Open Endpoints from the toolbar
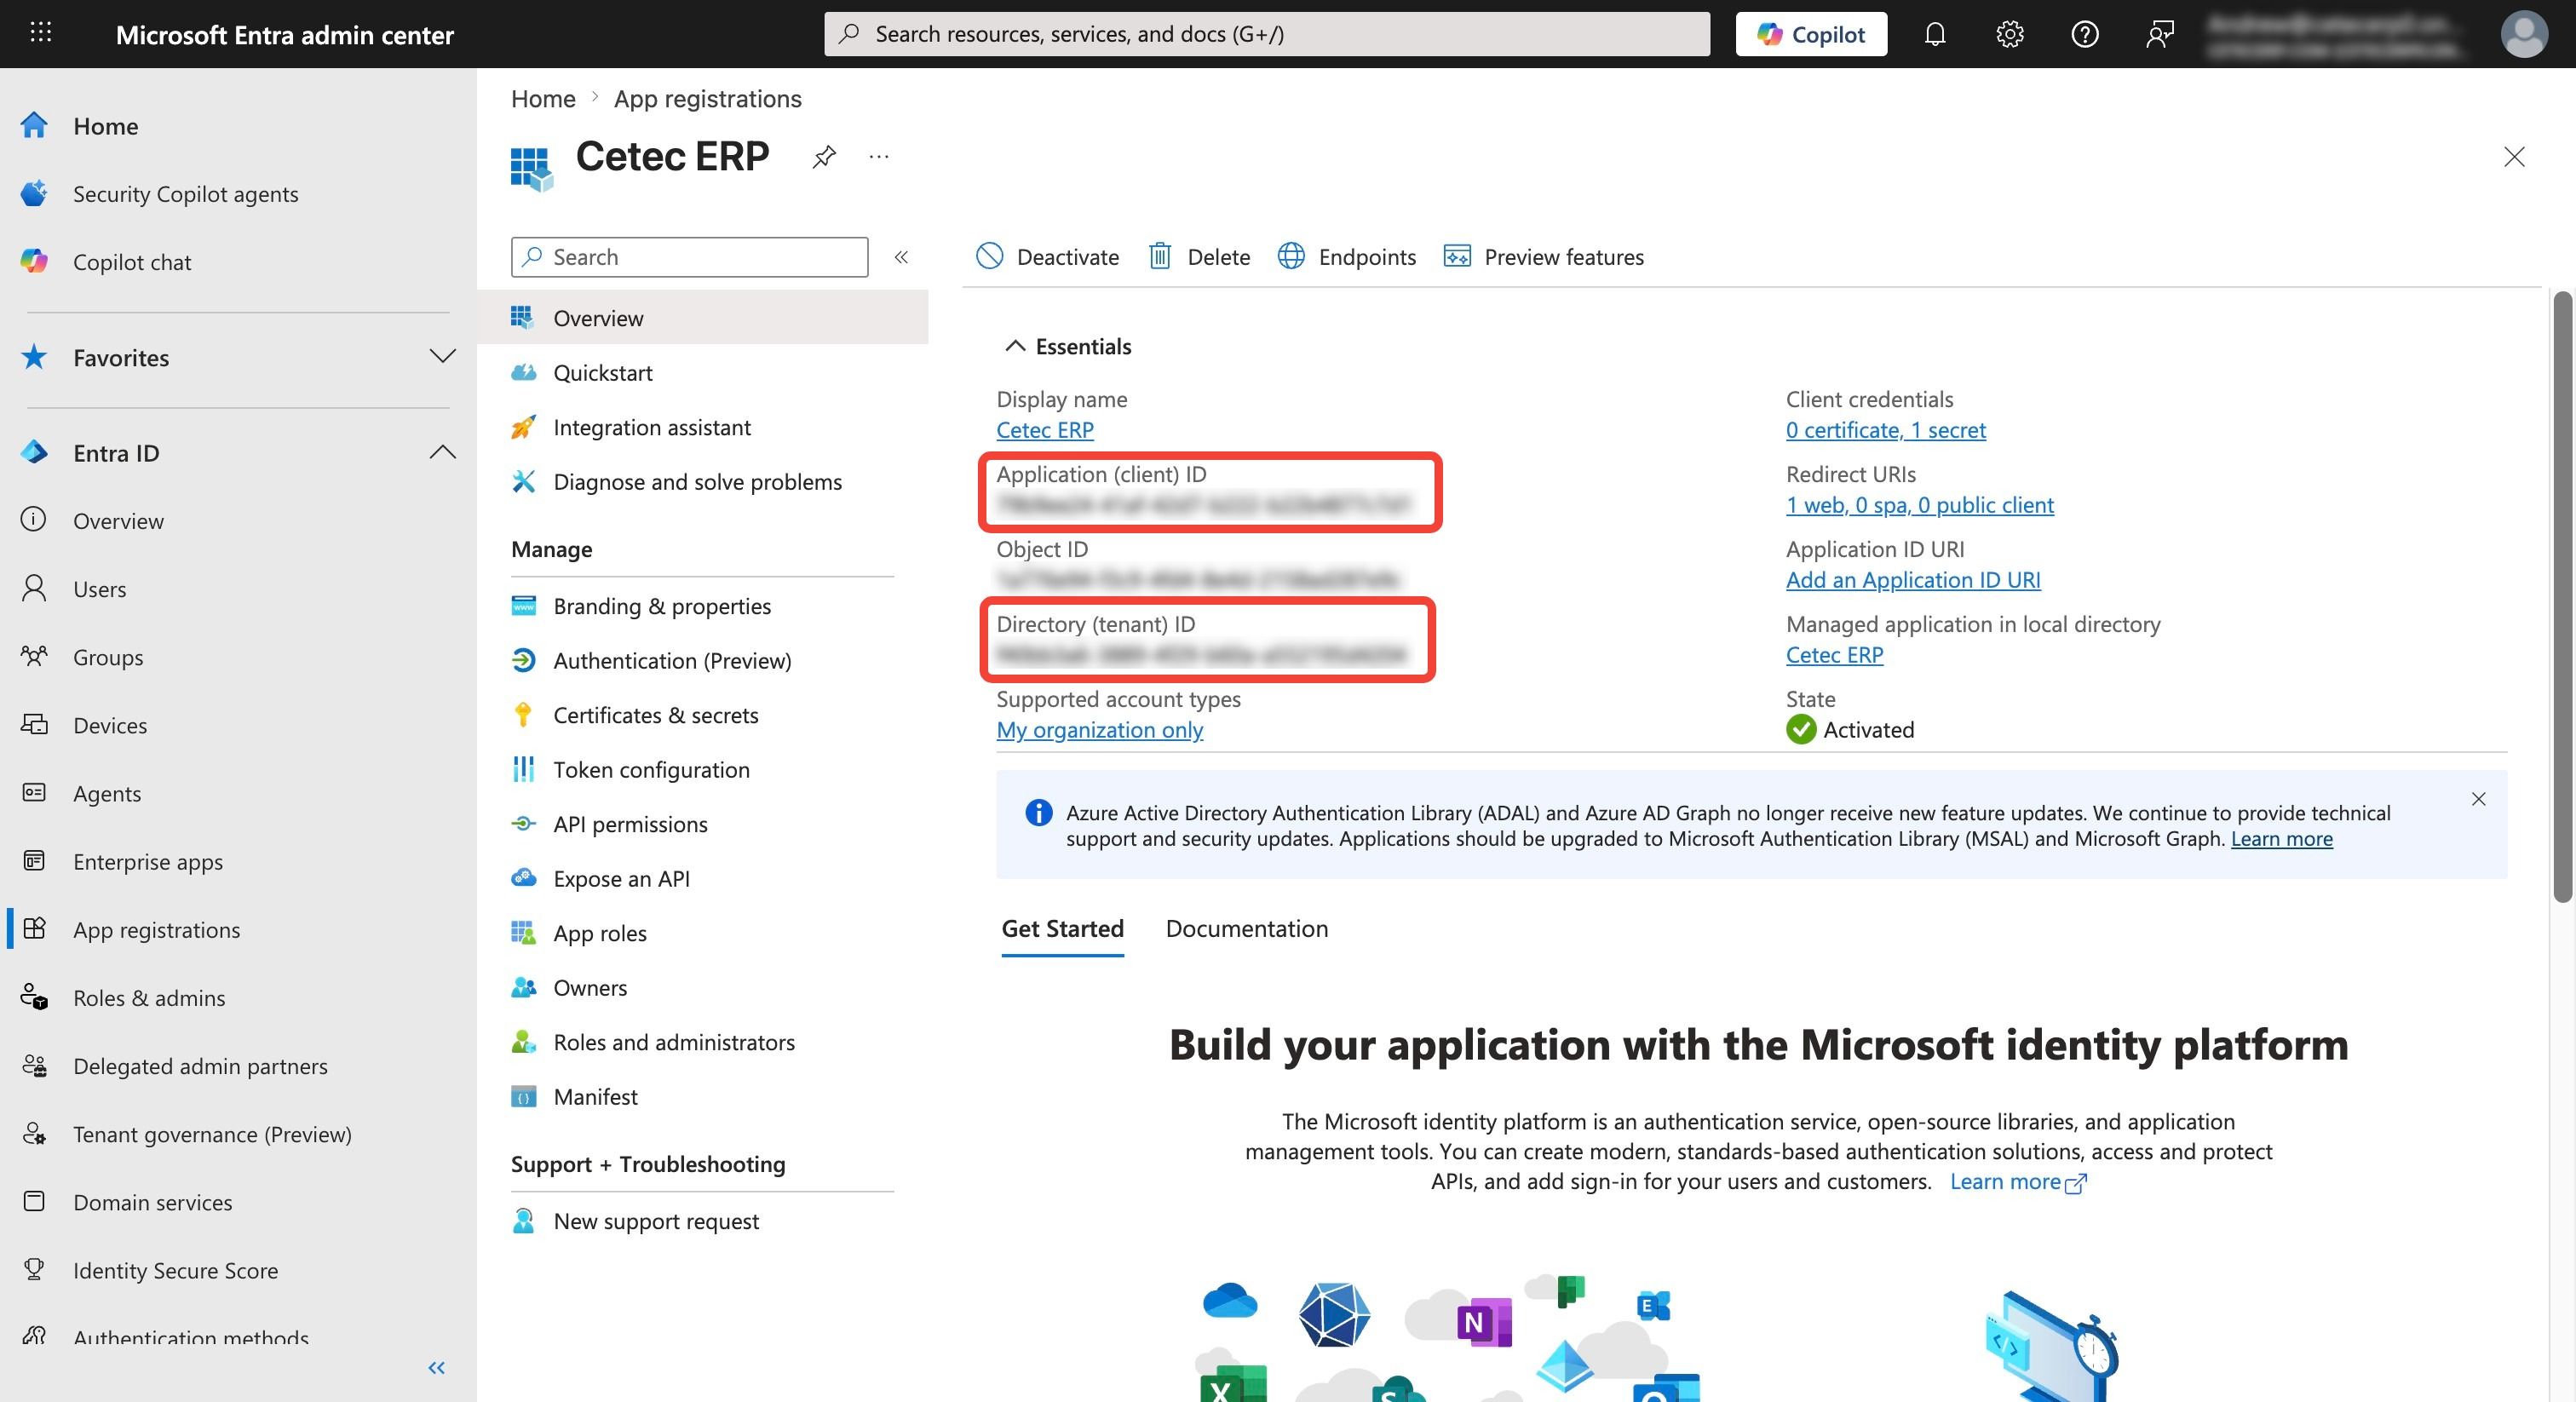Viewport: 2576px width, 1402px height. 1346,257
